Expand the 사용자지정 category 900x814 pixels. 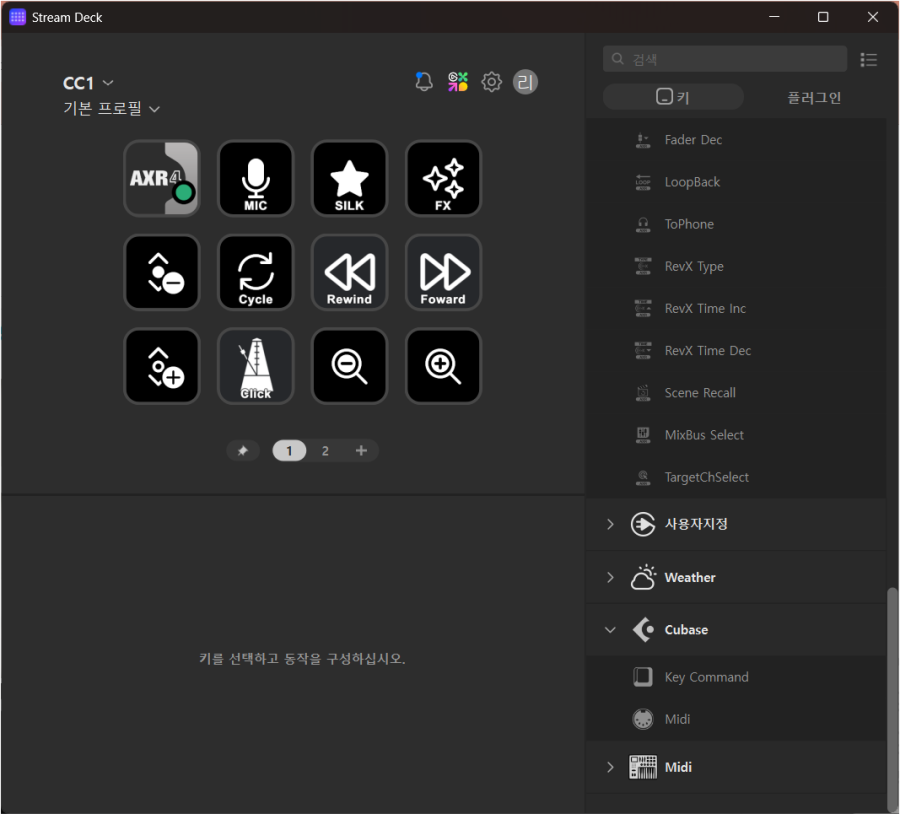610,524
